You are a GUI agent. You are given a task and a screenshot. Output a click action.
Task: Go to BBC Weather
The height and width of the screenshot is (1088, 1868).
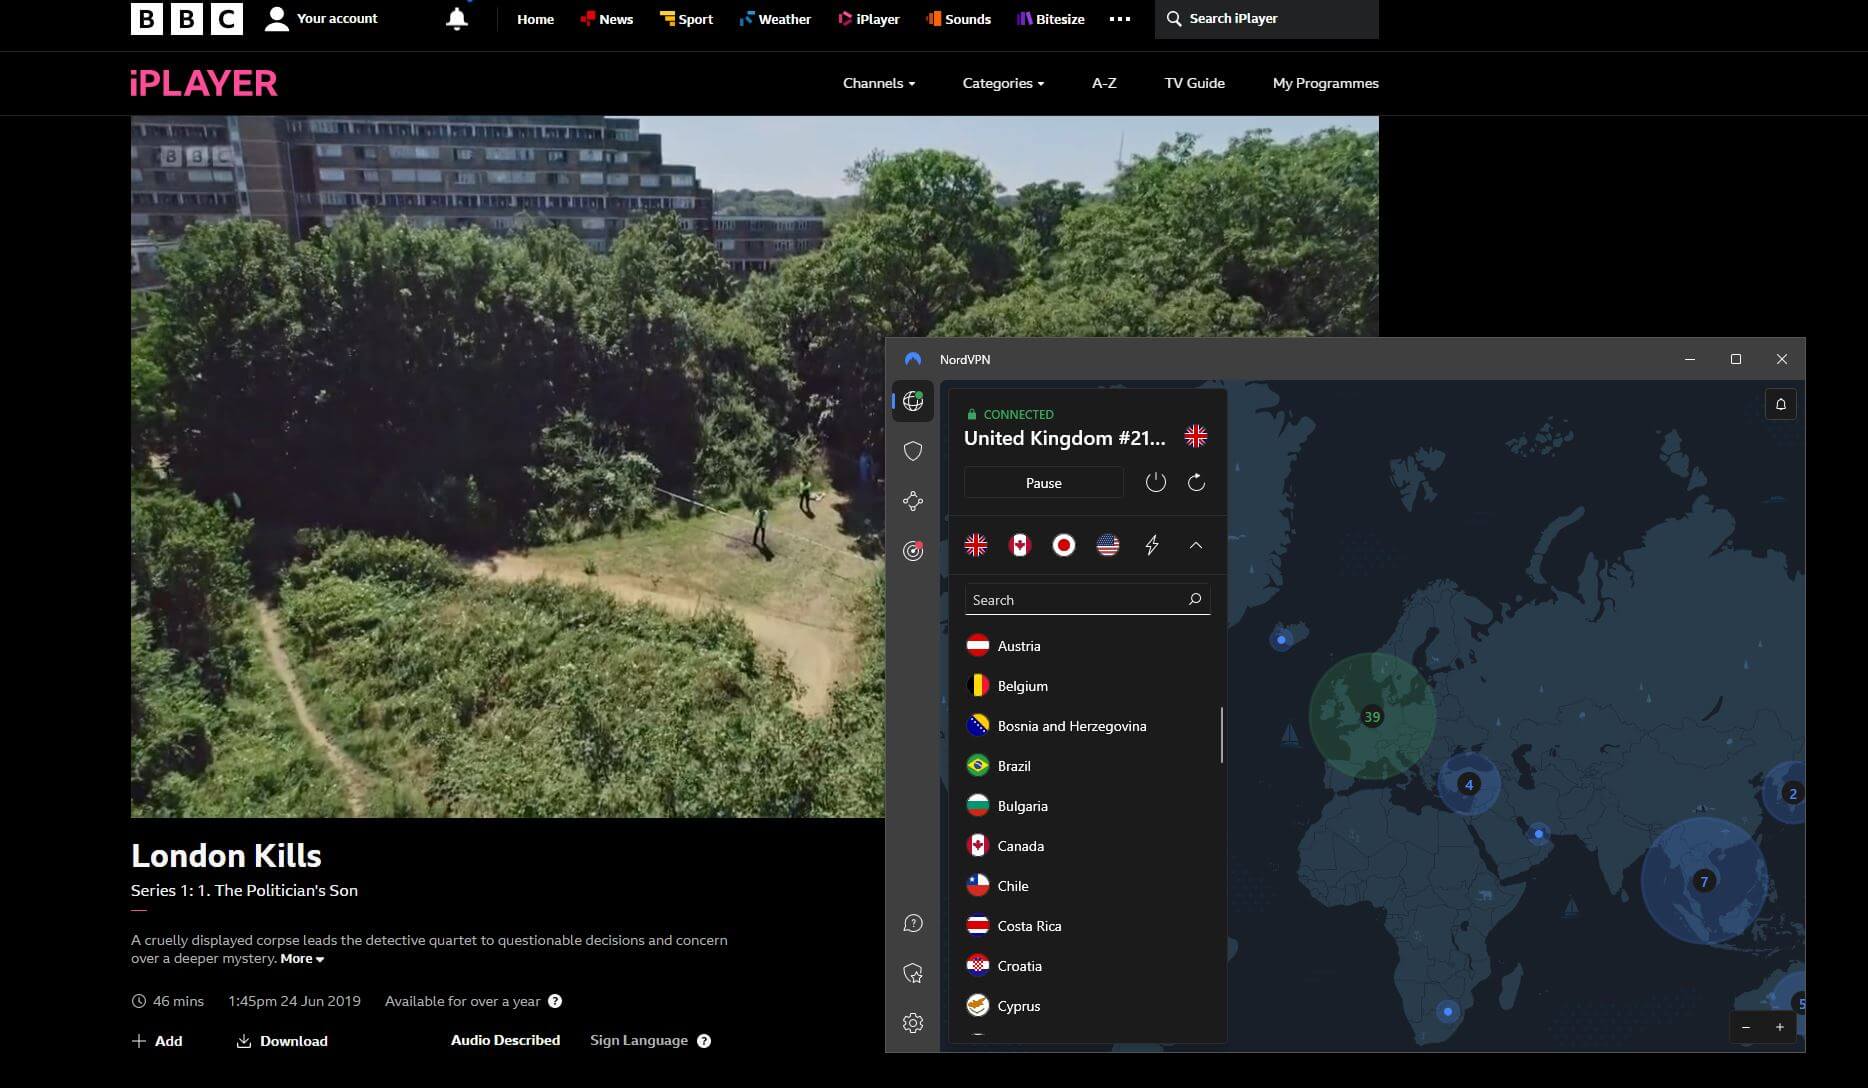pos(775,19)
